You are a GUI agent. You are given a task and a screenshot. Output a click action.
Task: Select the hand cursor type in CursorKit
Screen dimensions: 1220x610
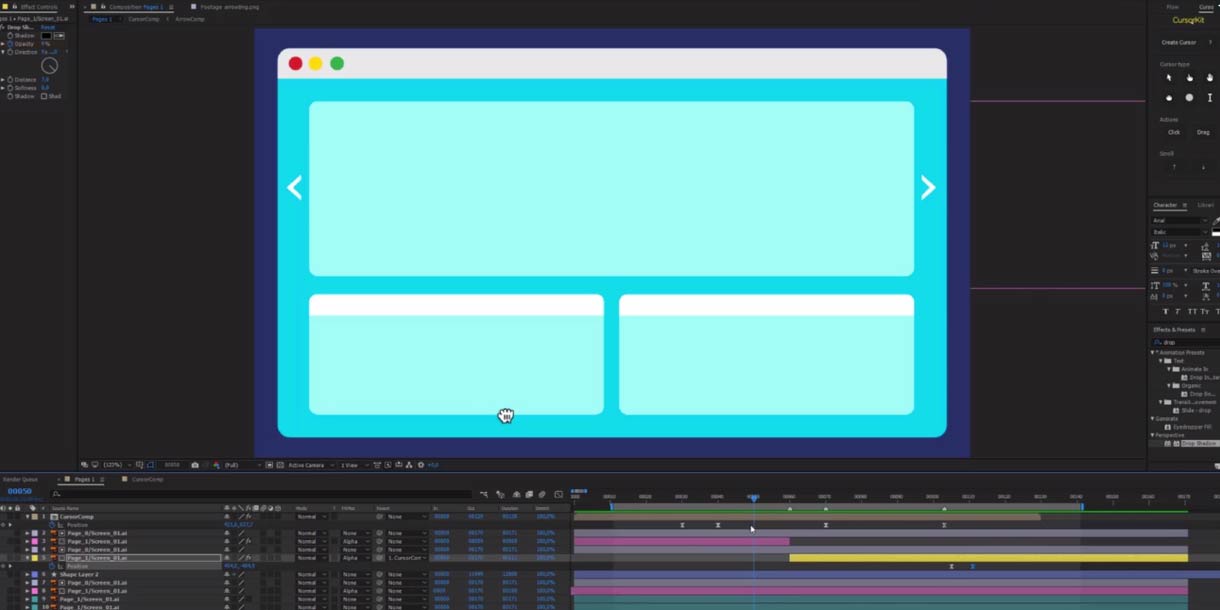point(1189,77)
